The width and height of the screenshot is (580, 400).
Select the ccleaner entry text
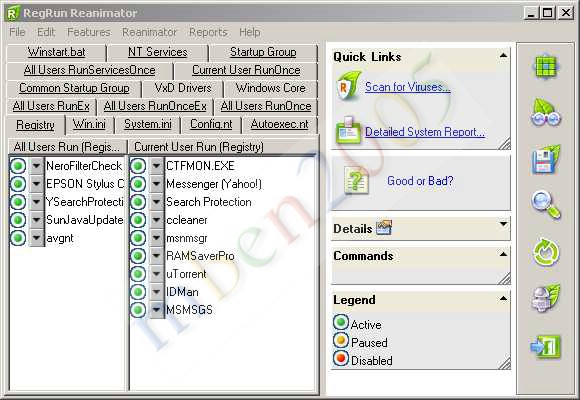coord(187,220)
